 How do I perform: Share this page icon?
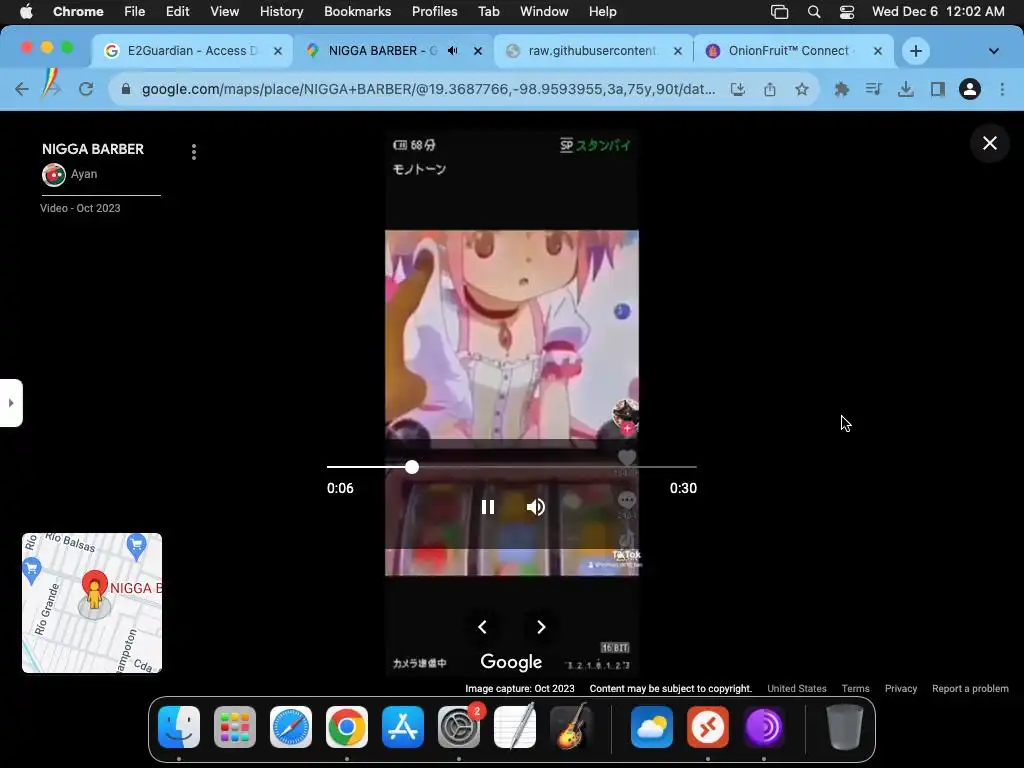pyautogui.click(x=769, y=89)
